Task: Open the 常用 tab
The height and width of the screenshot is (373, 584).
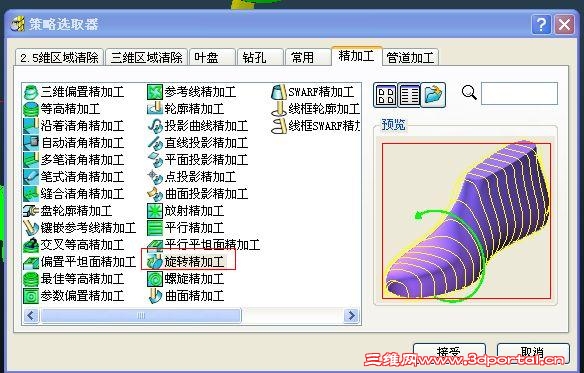Action: coord(308,58)
